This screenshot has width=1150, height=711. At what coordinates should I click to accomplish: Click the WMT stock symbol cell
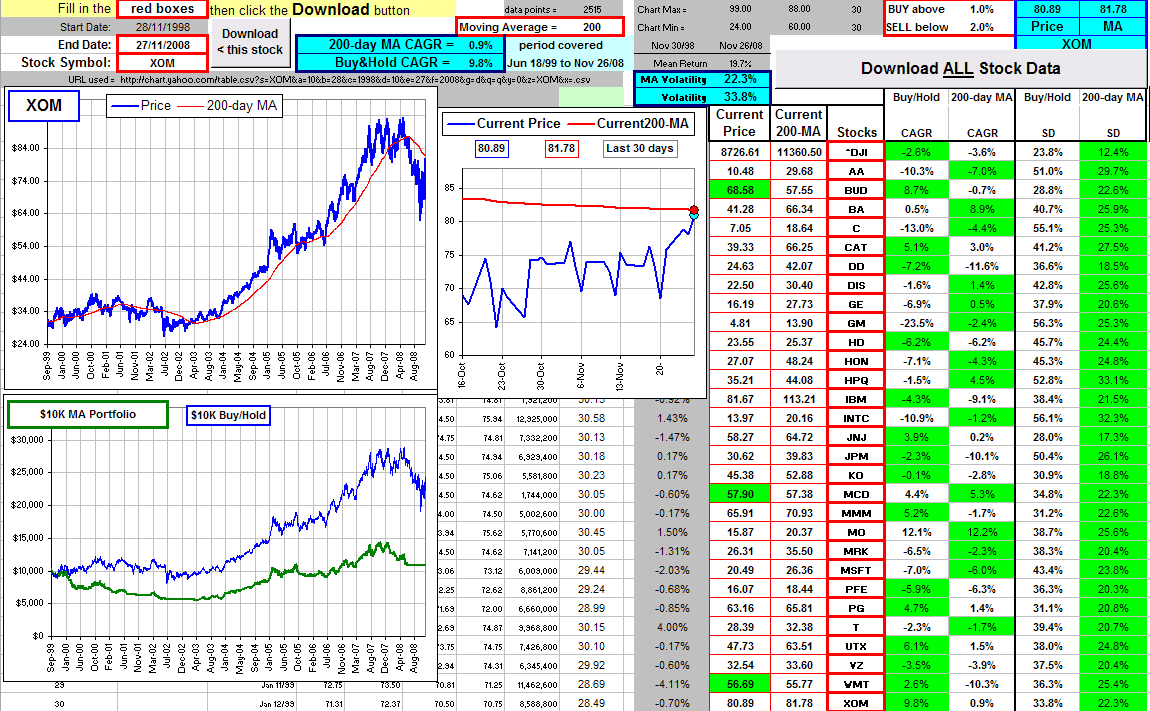pos(856,685)
